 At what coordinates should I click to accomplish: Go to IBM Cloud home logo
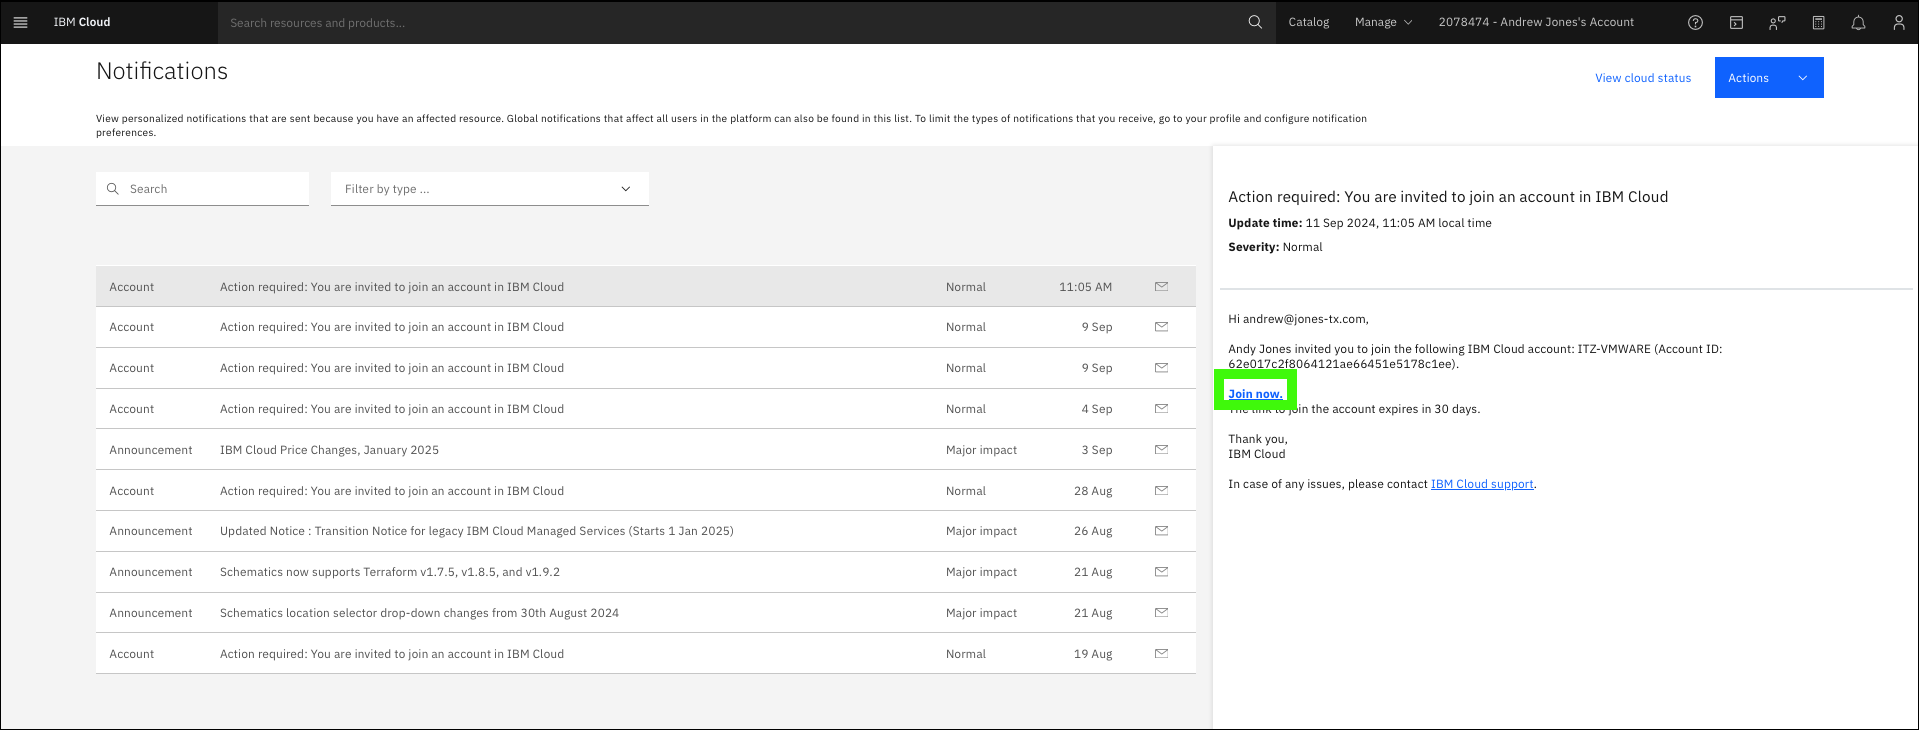pyautogui.click(x=82, y=22)
